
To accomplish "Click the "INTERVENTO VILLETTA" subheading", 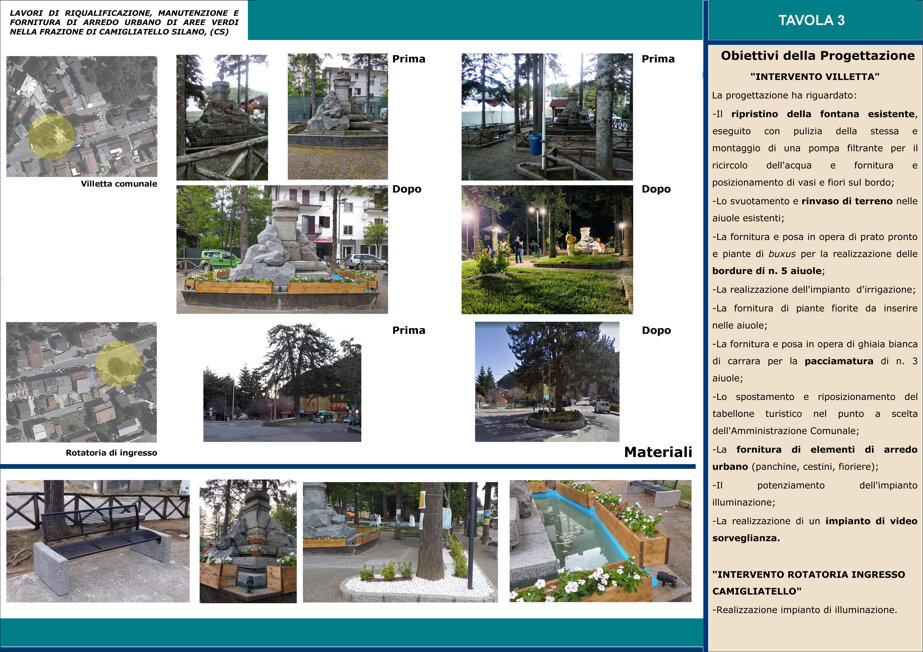I will coord(815,76).
